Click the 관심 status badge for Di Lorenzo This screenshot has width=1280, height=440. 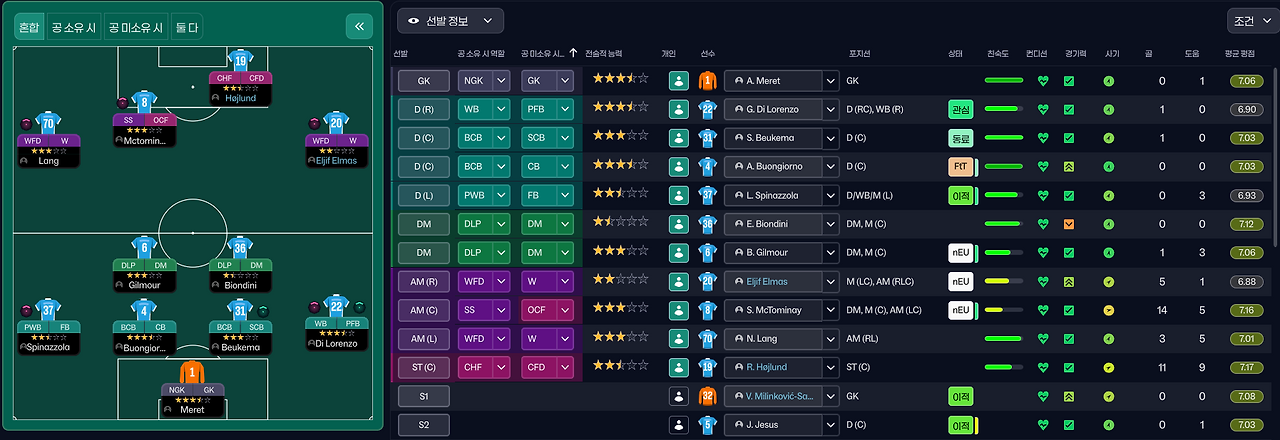click(x=960, y=109)
